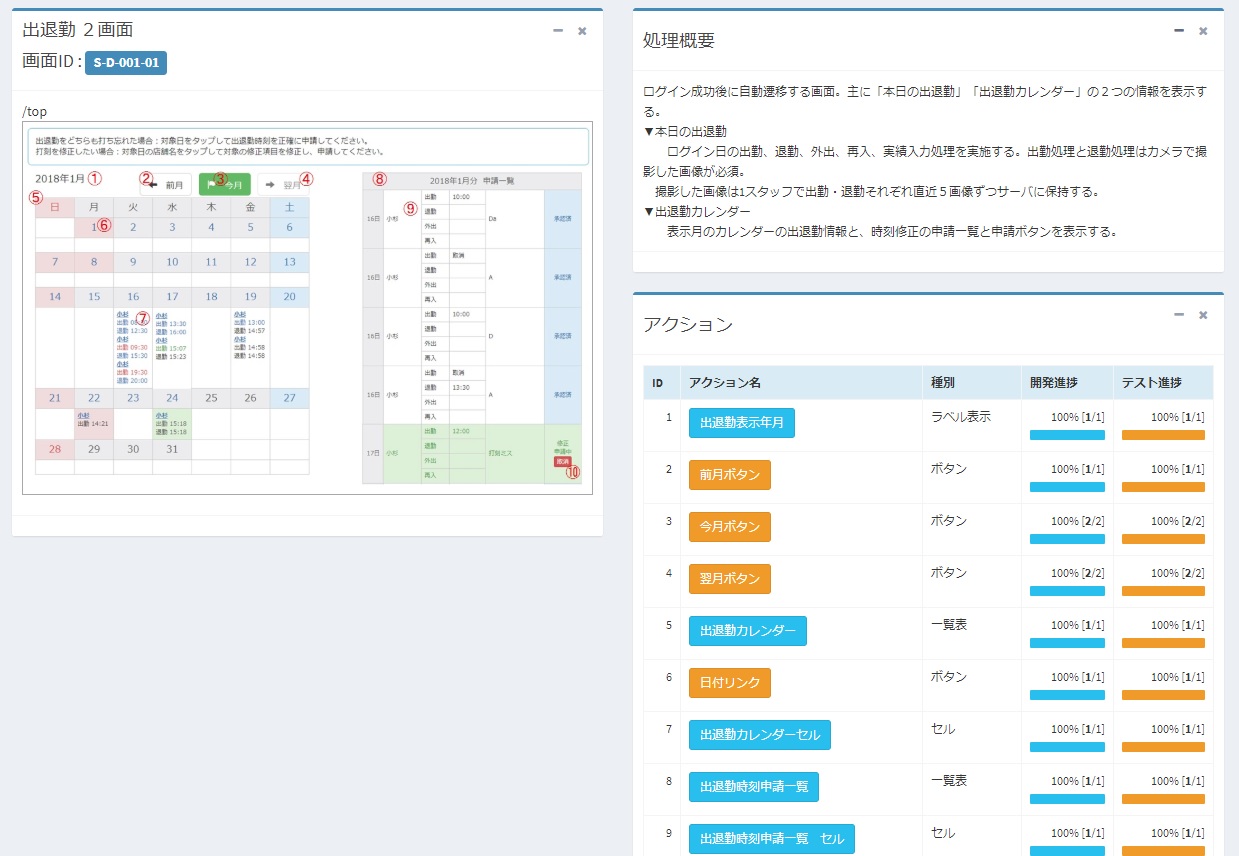This screenshot has height=856, width=1239.
Task: Click the 出退勤時刻申請一覧 action button
Action: point(753,787)
